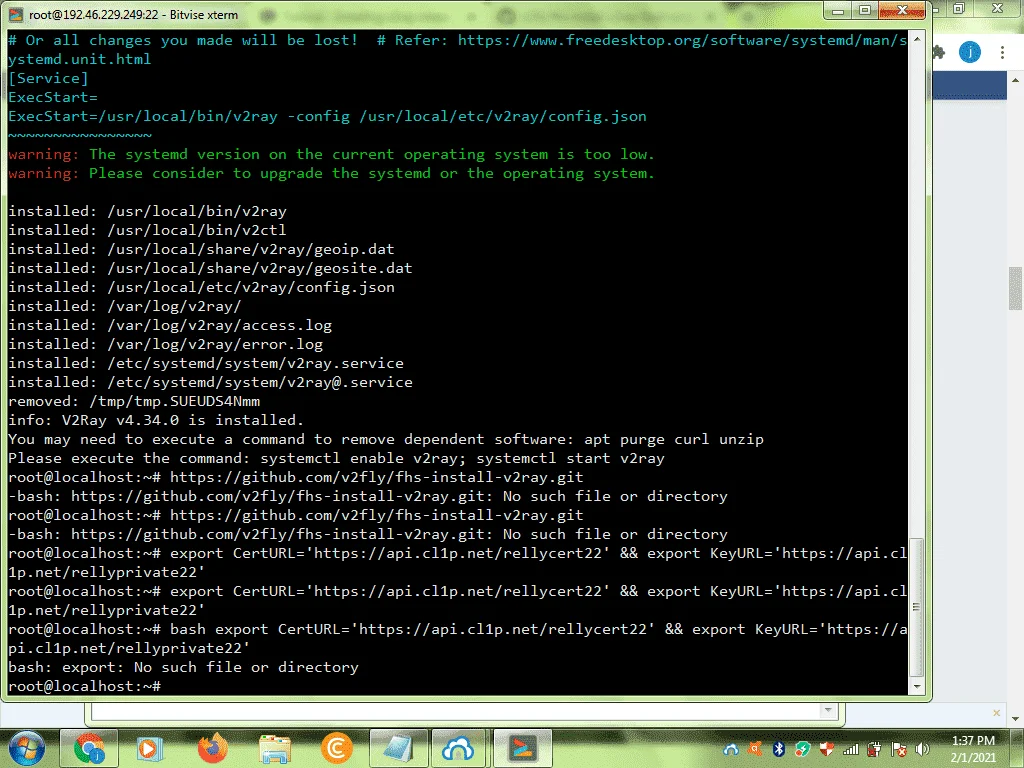Open the Chrome three-dot menu
Image resolution: width=1024 pixels, height=768 pixels.
[1002, 52]
